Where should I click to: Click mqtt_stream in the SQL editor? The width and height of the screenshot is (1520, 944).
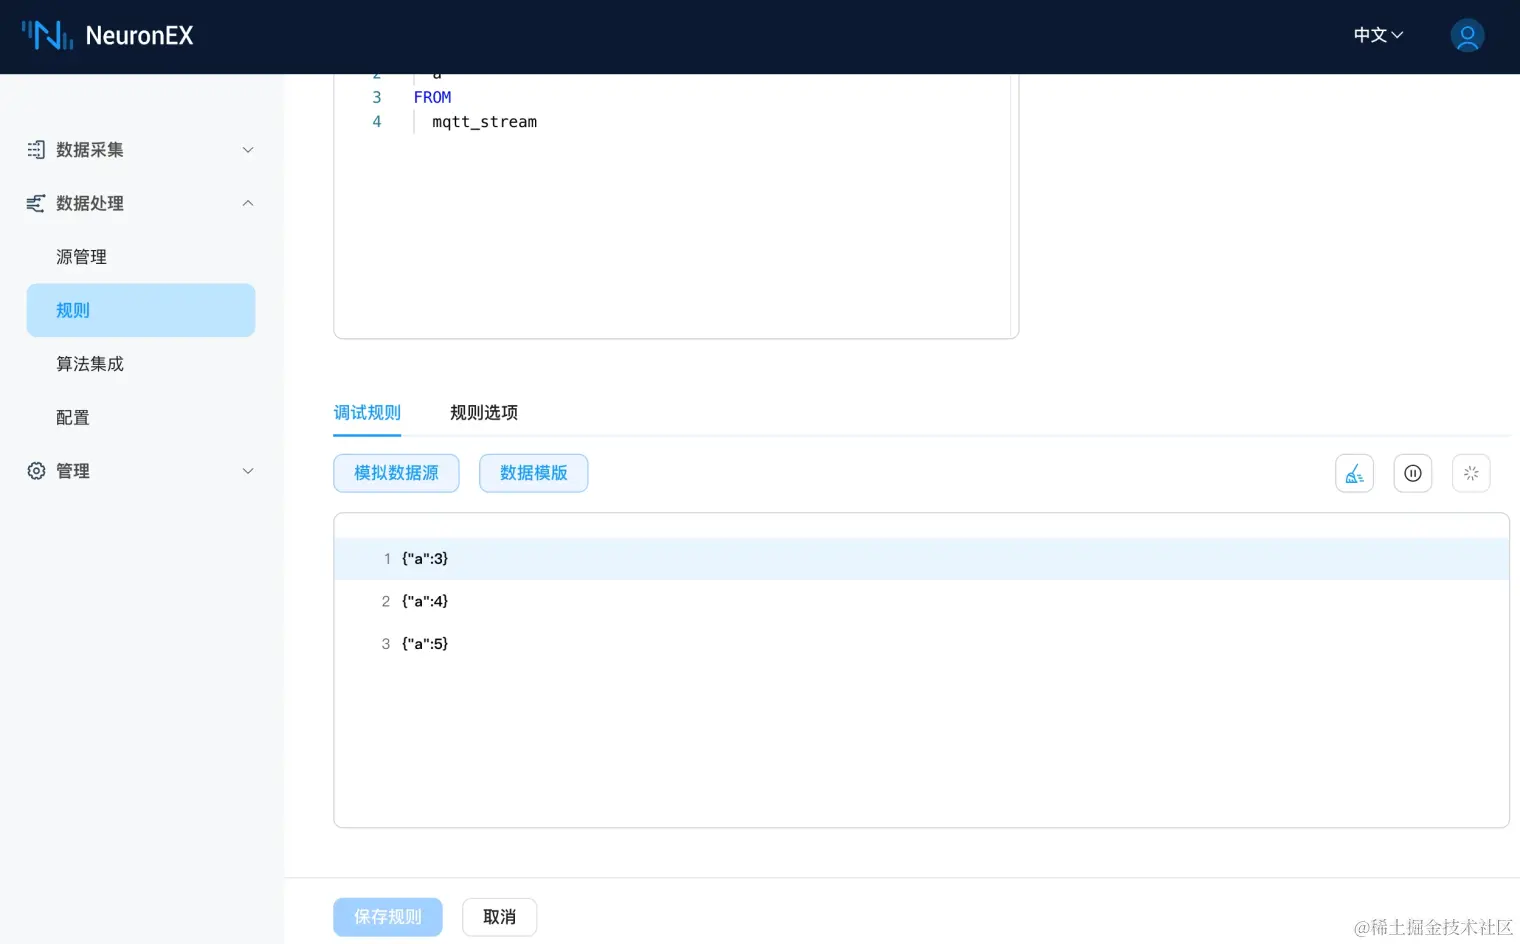point(484,122)
